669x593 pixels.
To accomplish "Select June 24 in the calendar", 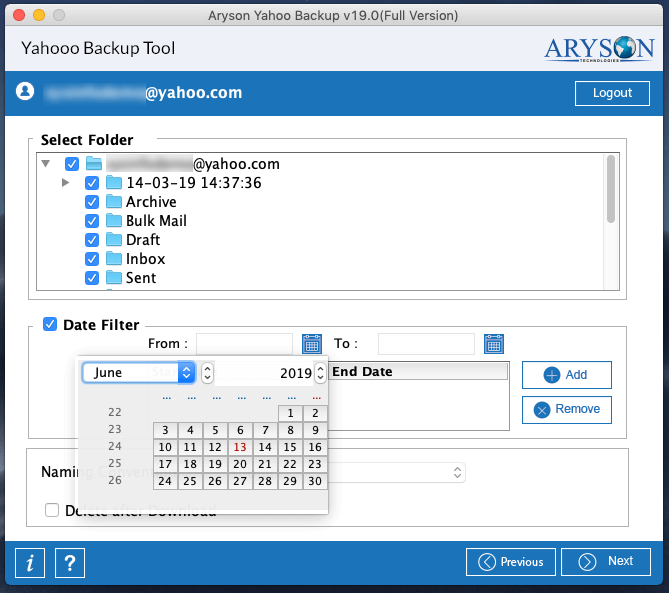I will click(x=165, y=481).
